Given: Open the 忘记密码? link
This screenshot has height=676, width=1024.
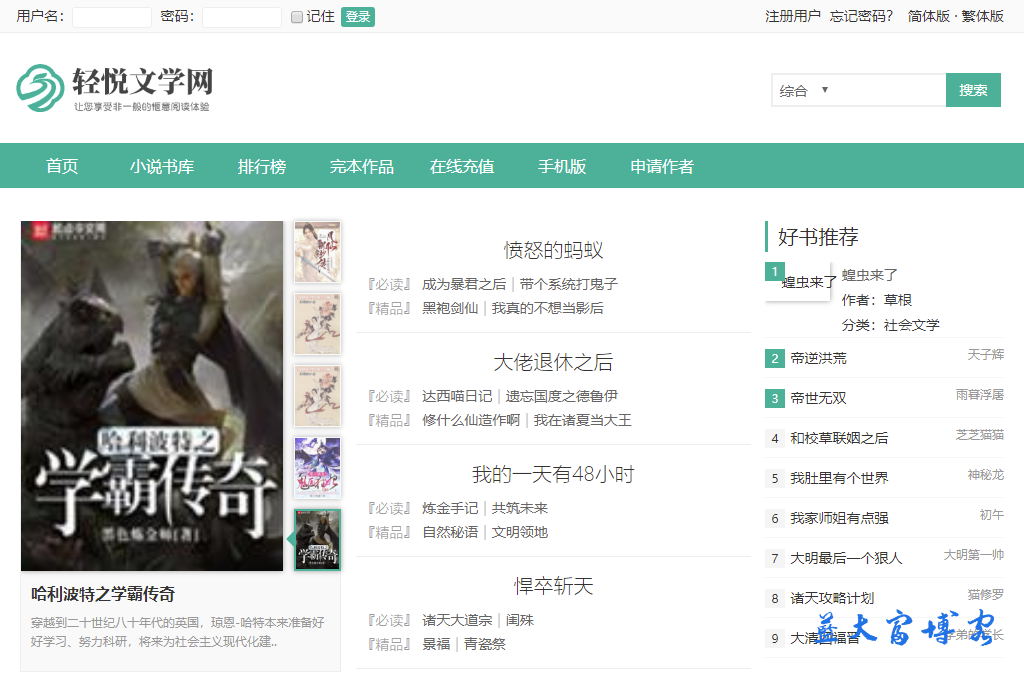Looking at the screenshot, I should coord(861,16).
